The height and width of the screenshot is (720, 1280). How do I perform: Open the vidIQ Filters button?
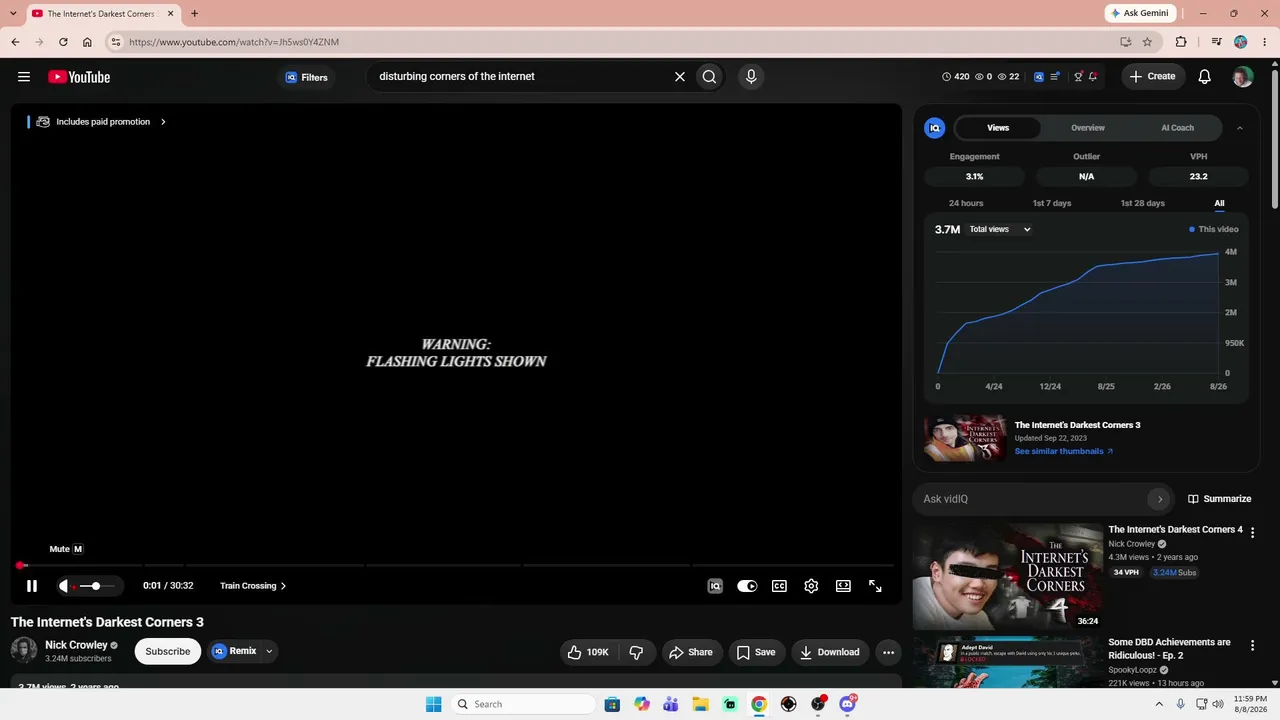306,77
